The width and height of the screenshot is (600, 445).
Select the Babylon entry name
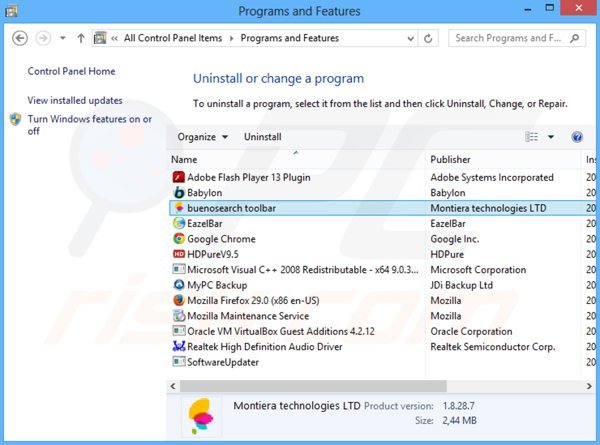pyautogui.click(x=204, y=193)
